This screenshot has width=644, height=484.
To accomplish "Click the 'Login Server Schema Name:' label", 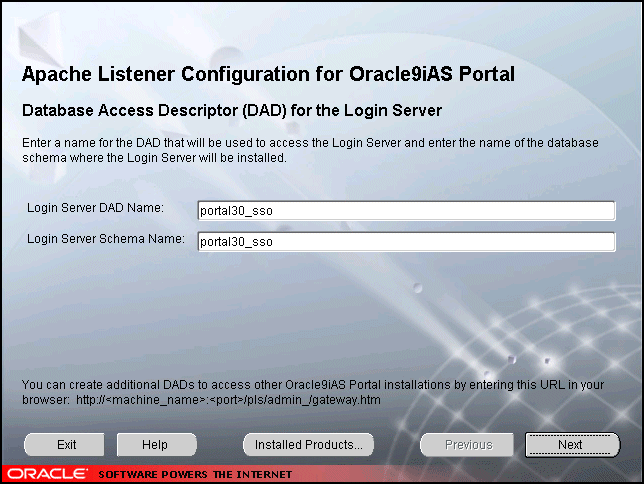I will [106, 239].
